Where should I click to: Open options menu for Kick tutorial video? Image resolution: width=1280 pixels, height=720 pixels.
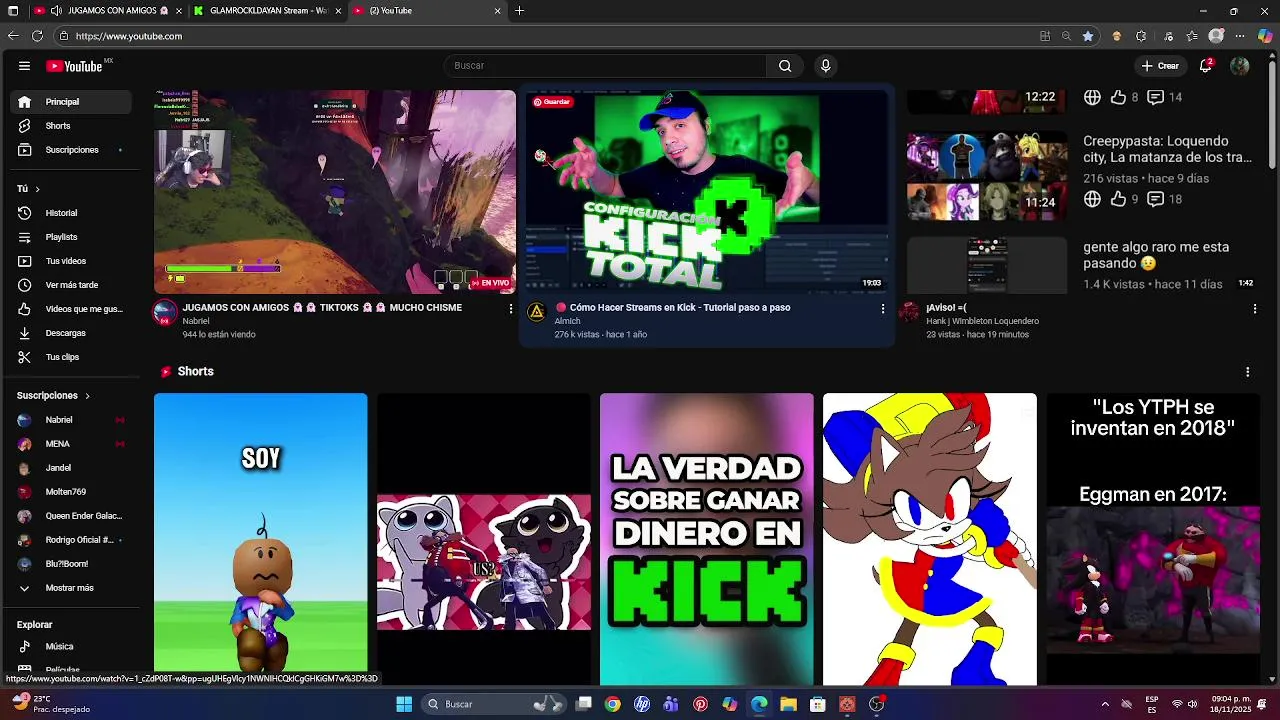(x=882, y=309)
